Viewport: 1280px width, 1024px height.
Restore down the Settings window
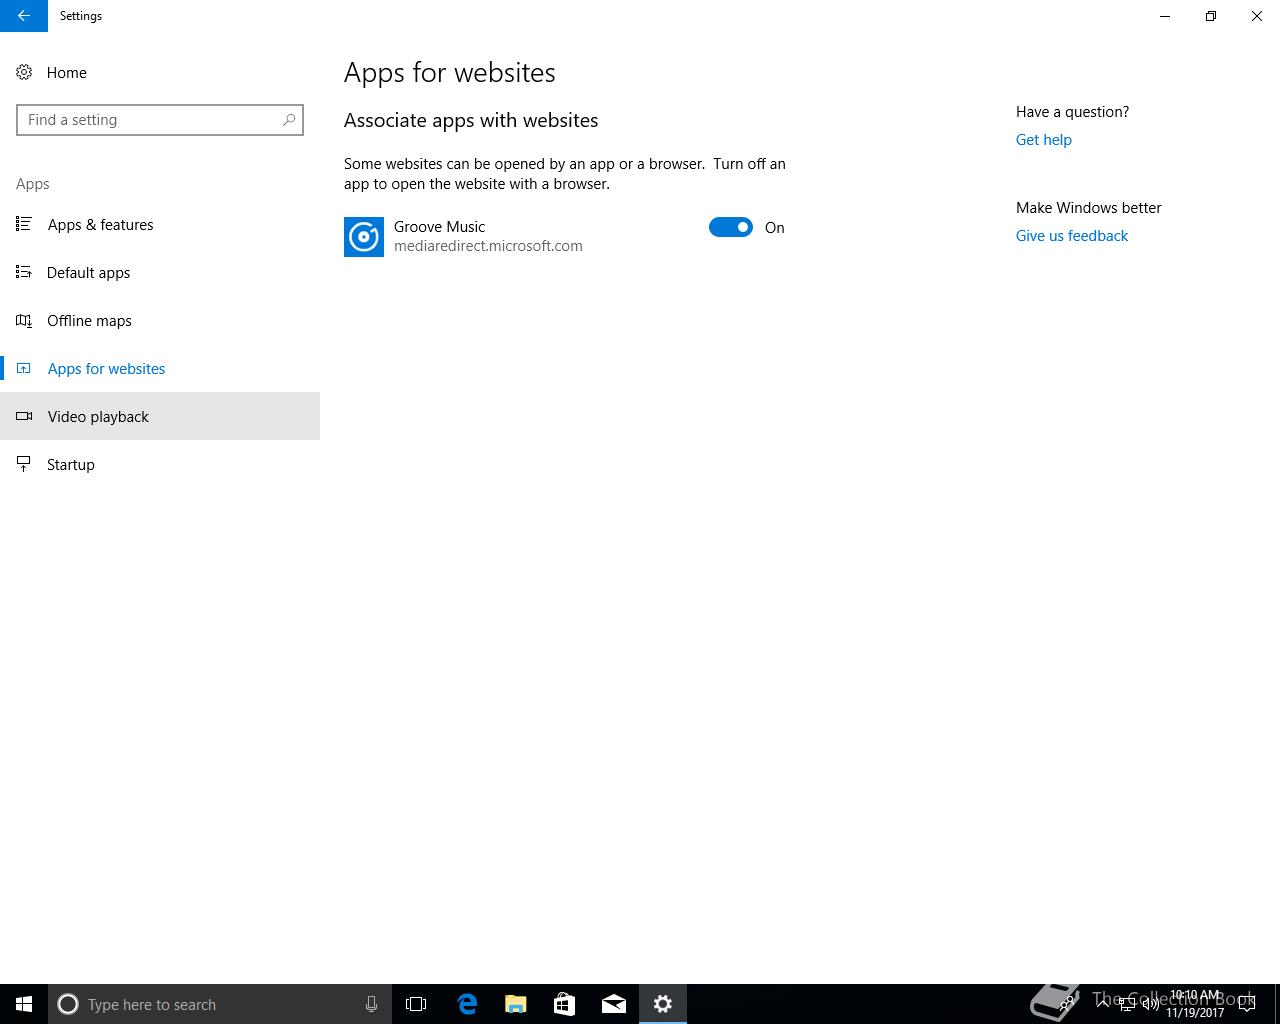(1211, 16)
